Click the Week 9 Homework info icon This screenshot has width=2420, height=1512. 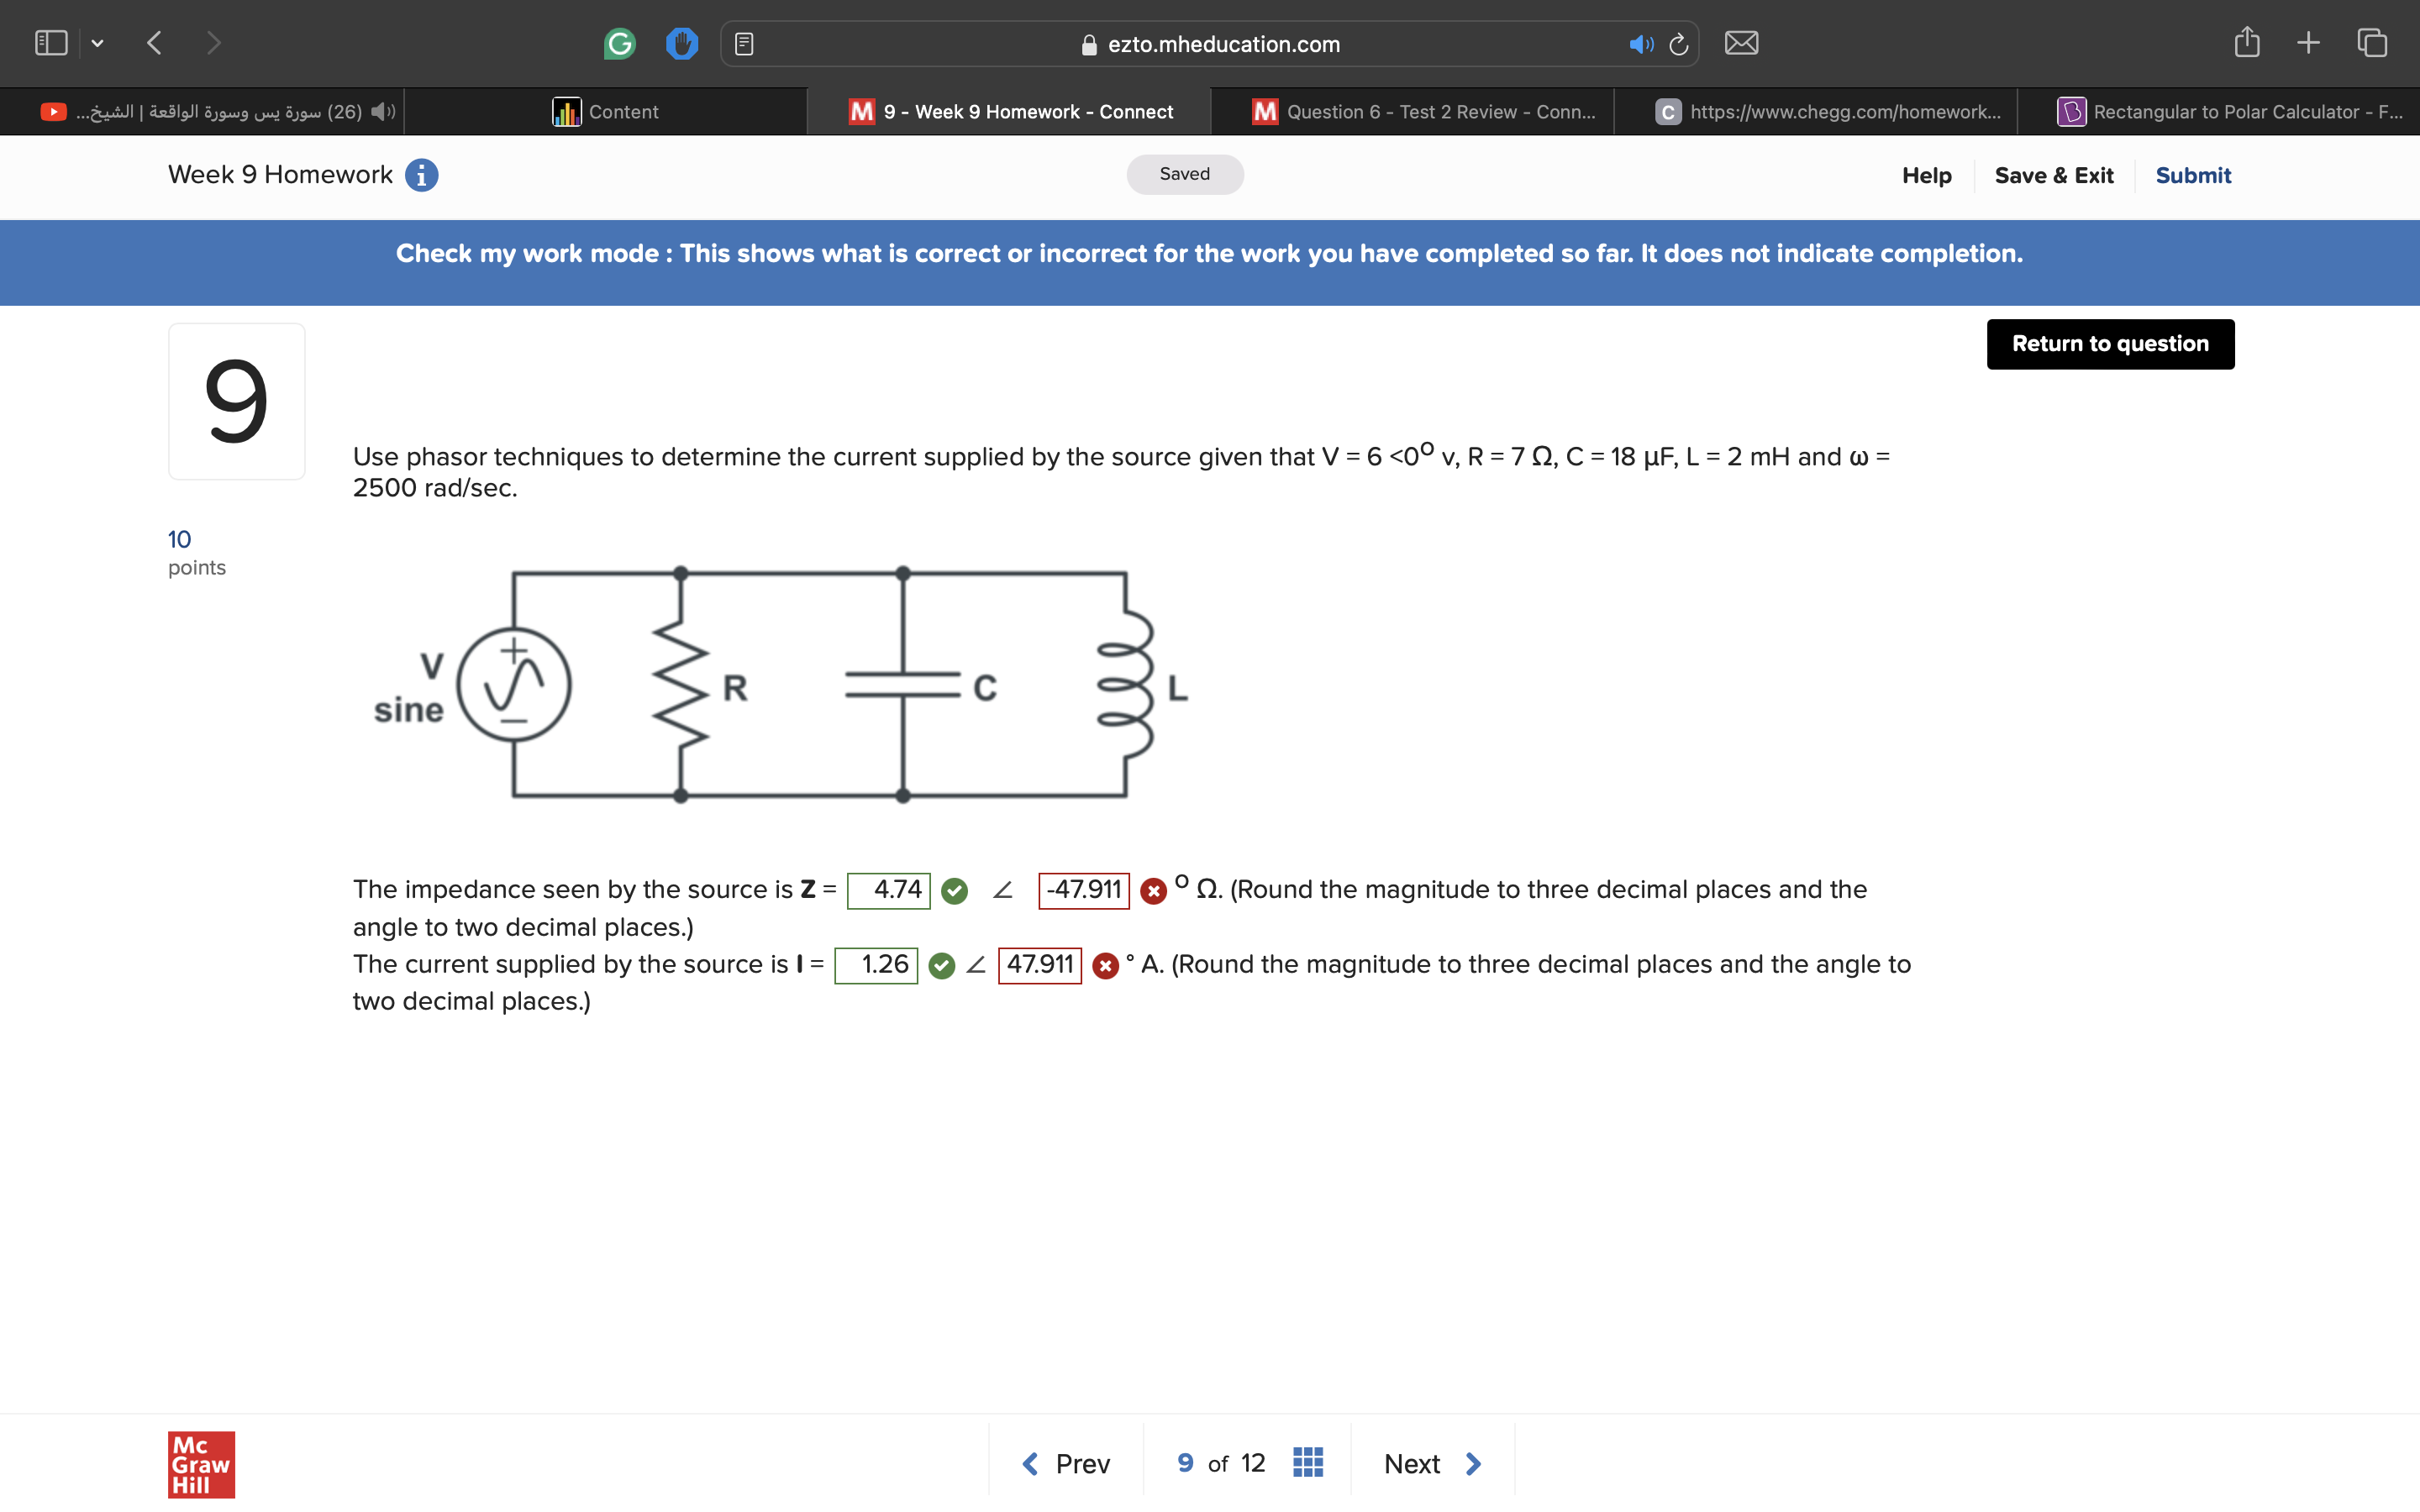pos(421,175)
